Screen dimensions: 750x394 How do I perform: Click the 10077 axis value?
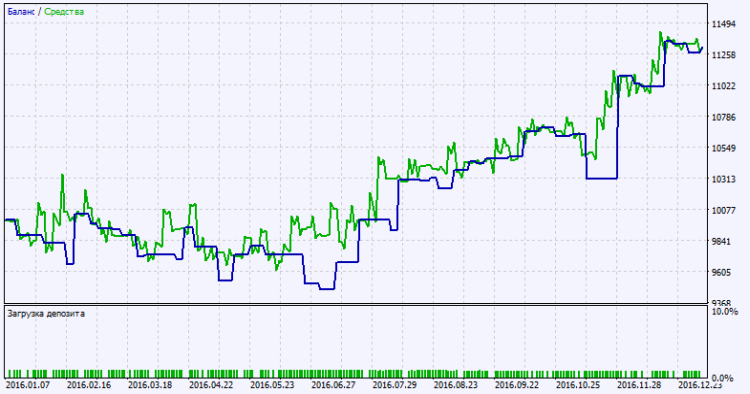click(723, 210)
